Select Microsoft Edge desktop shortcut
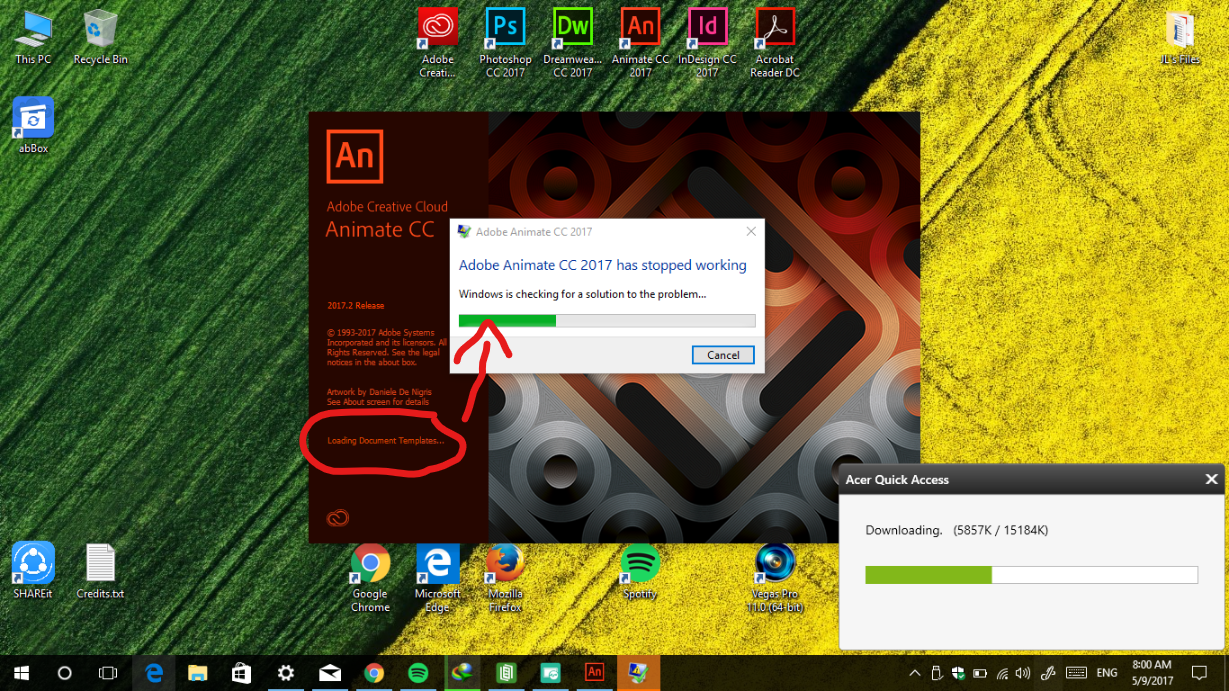 (x=437, y=578)
